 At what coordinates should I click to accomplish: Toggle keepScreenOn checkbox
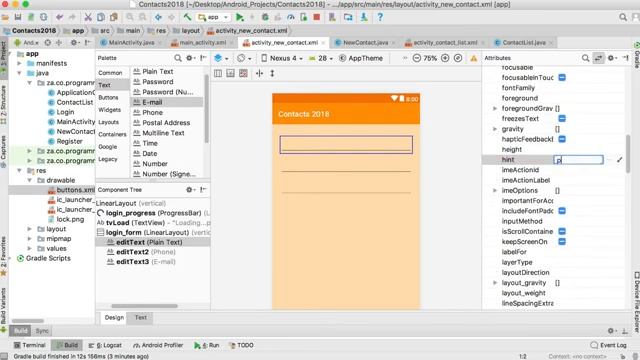point(562,242)
